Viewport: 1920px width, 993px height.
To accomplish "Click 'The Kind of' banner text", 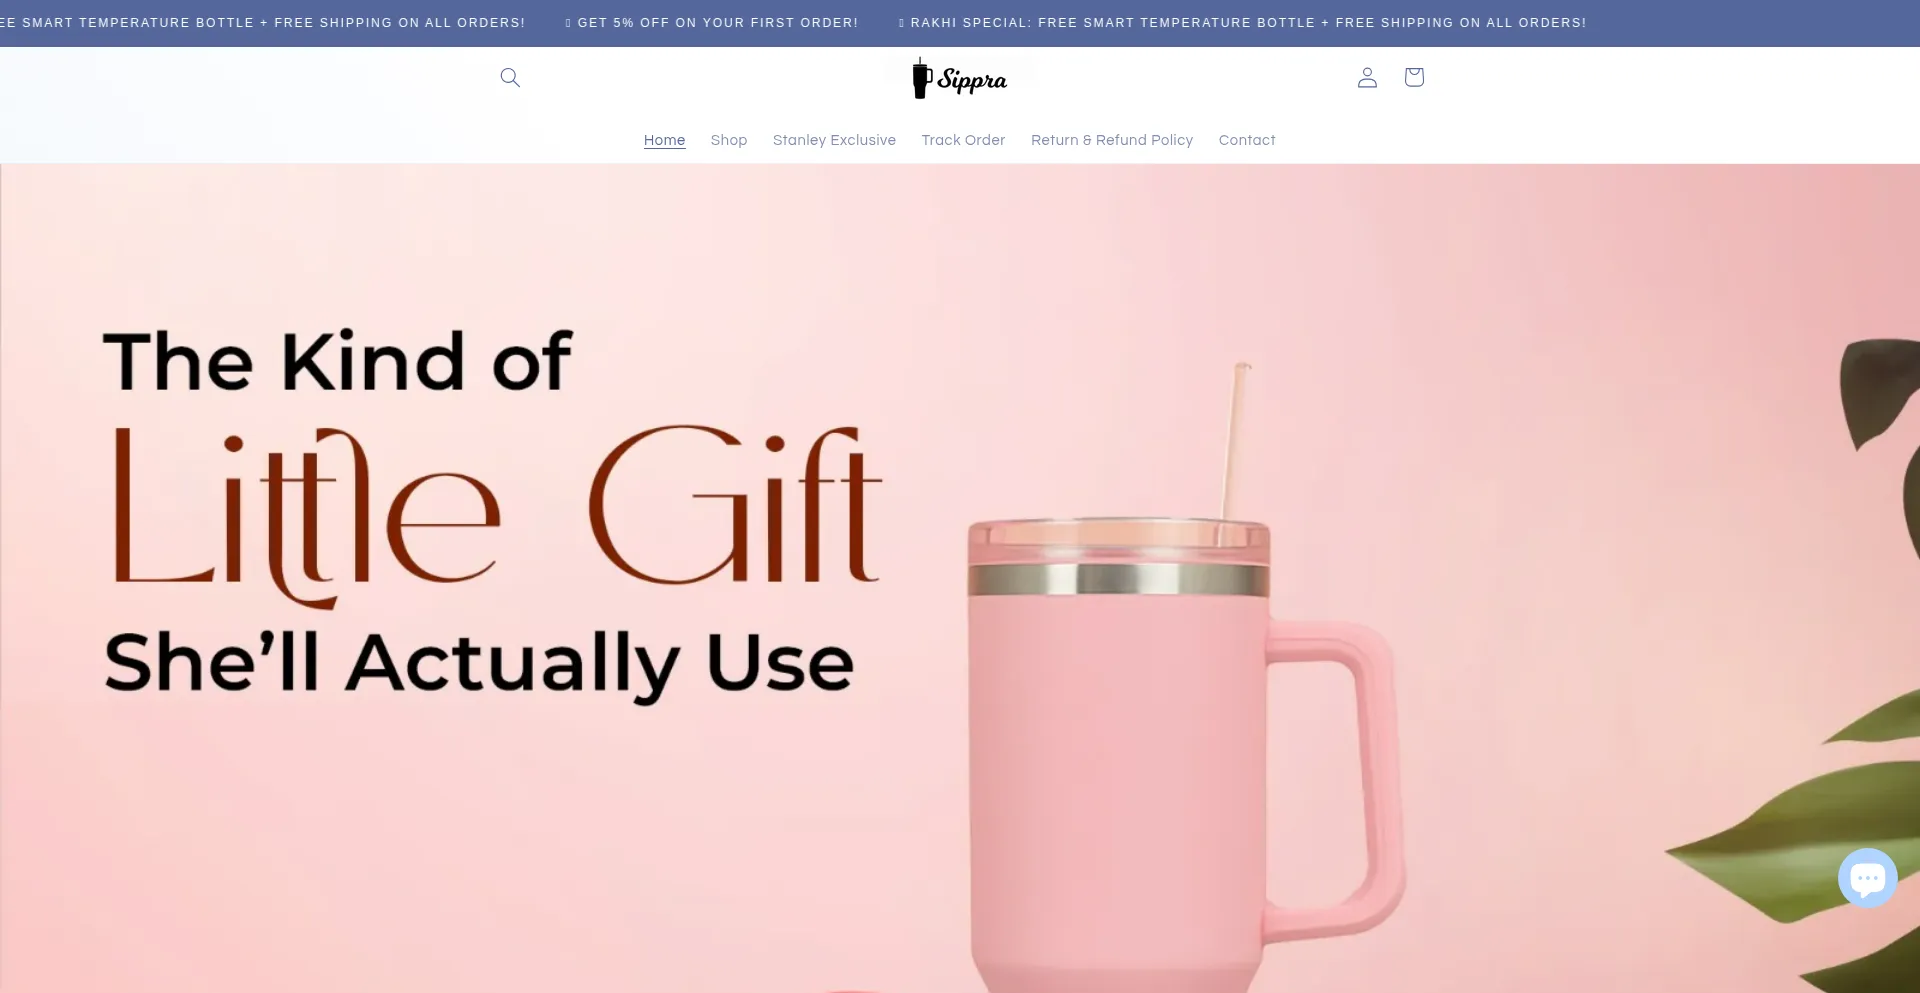I will (338, 361).
